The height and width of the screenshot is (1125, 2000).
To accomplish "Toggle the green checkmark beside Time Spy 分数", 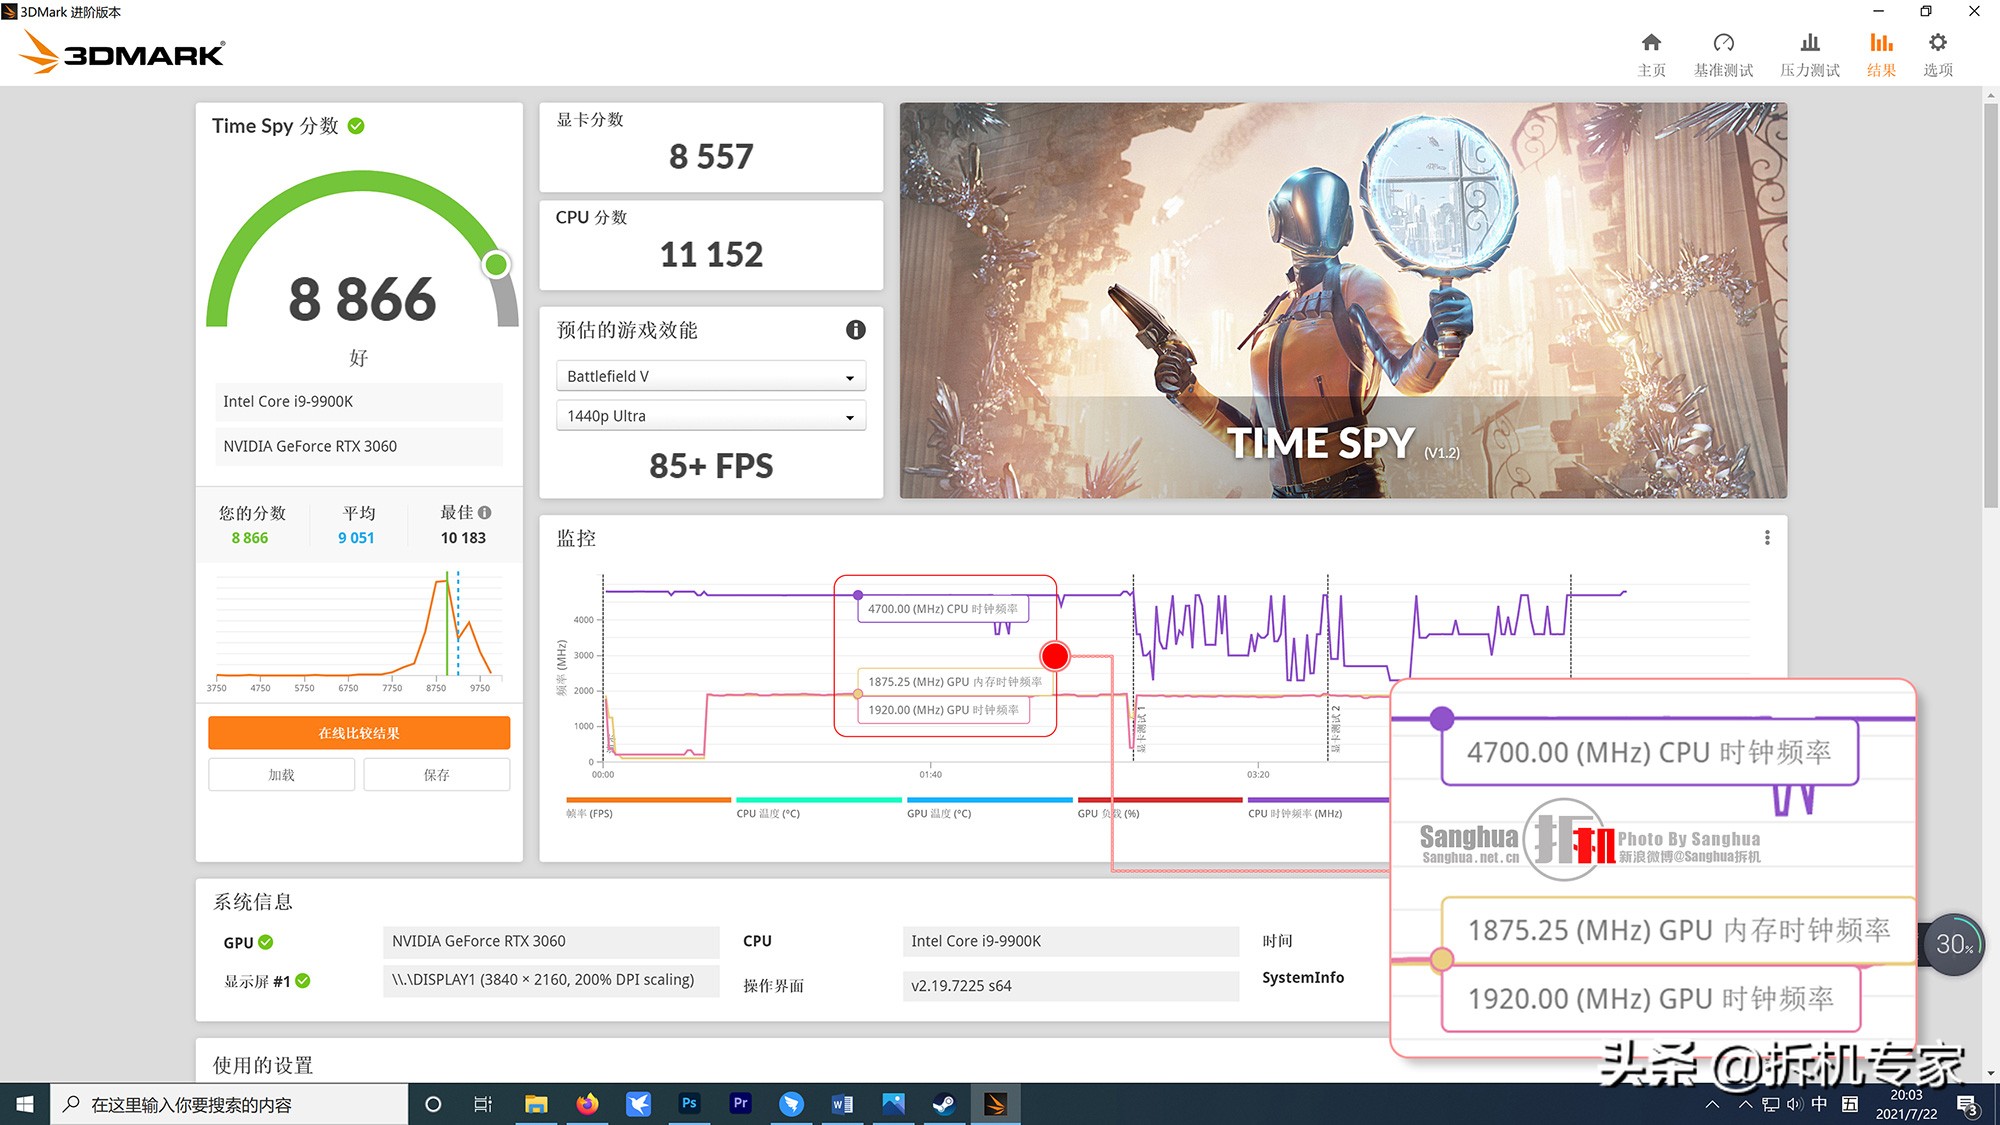I will tap(357, 125).
